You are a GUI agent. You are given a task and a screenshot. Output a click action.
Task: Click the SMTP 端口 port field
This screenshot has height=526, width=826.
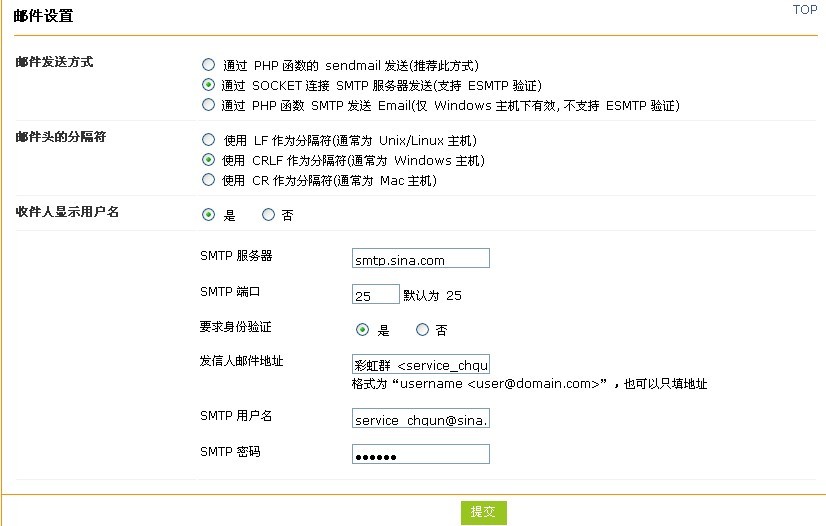click(376, 294)
